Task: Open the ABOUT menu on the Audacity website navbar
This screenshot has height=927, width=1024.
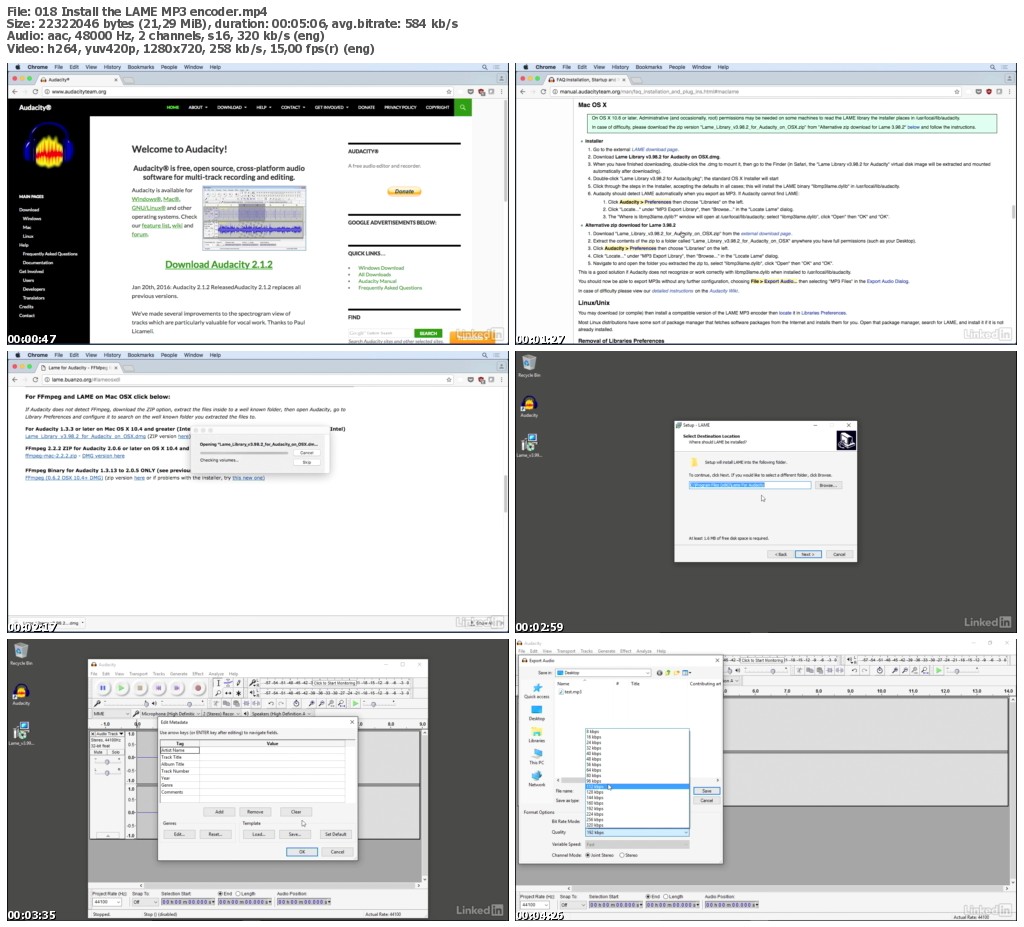Action: tap(198, 107)
